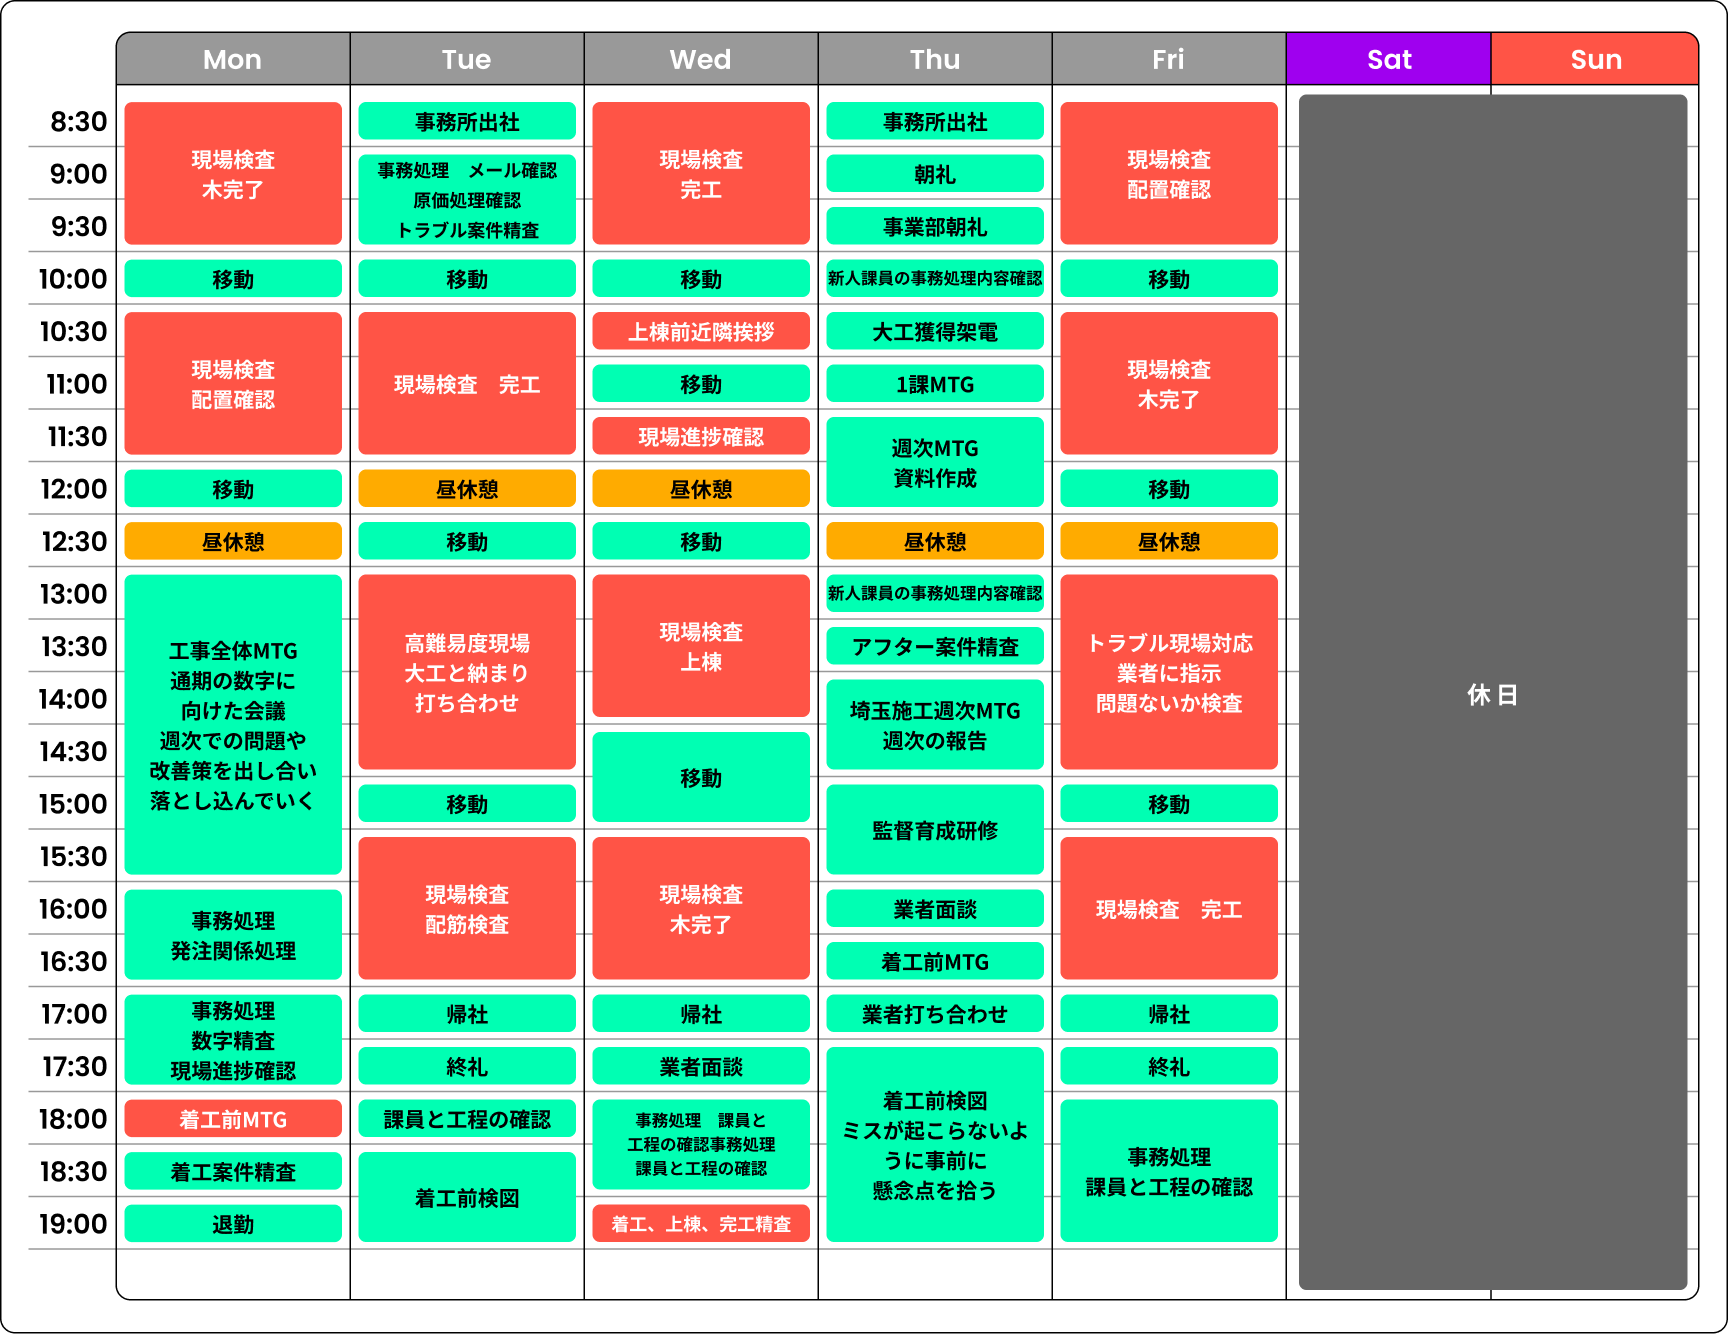Open Tuesday's 事務所出社 event
Viewport: 1728px width, 1334px height.
[x=467, y=121]
